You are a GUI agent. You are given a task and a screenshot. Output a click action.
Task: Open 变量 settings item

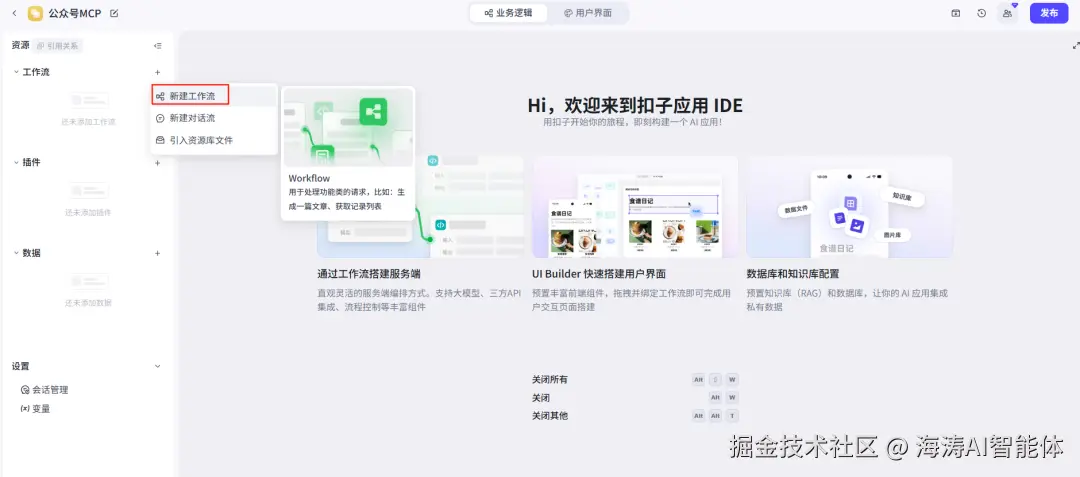(36, 409)
